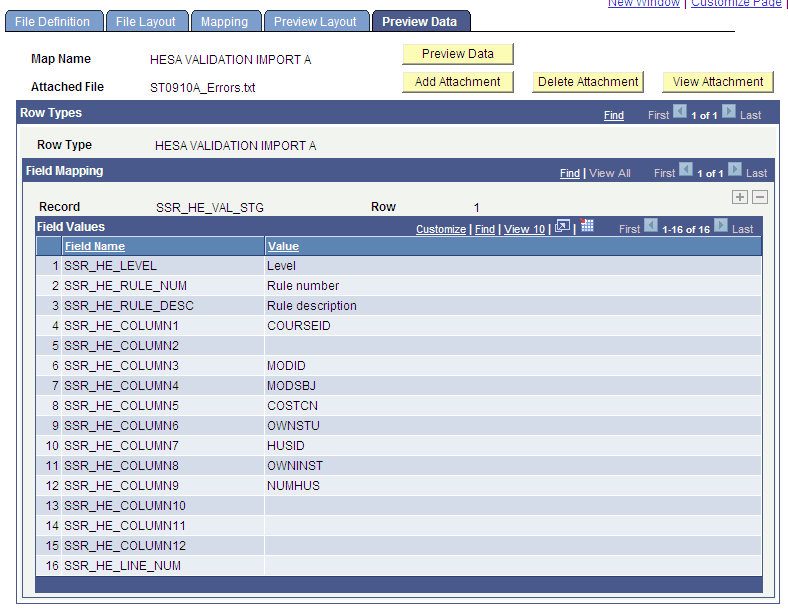
Task: Select SSR_HE_COLUMN5 field name cell
Action: [163, 406]
